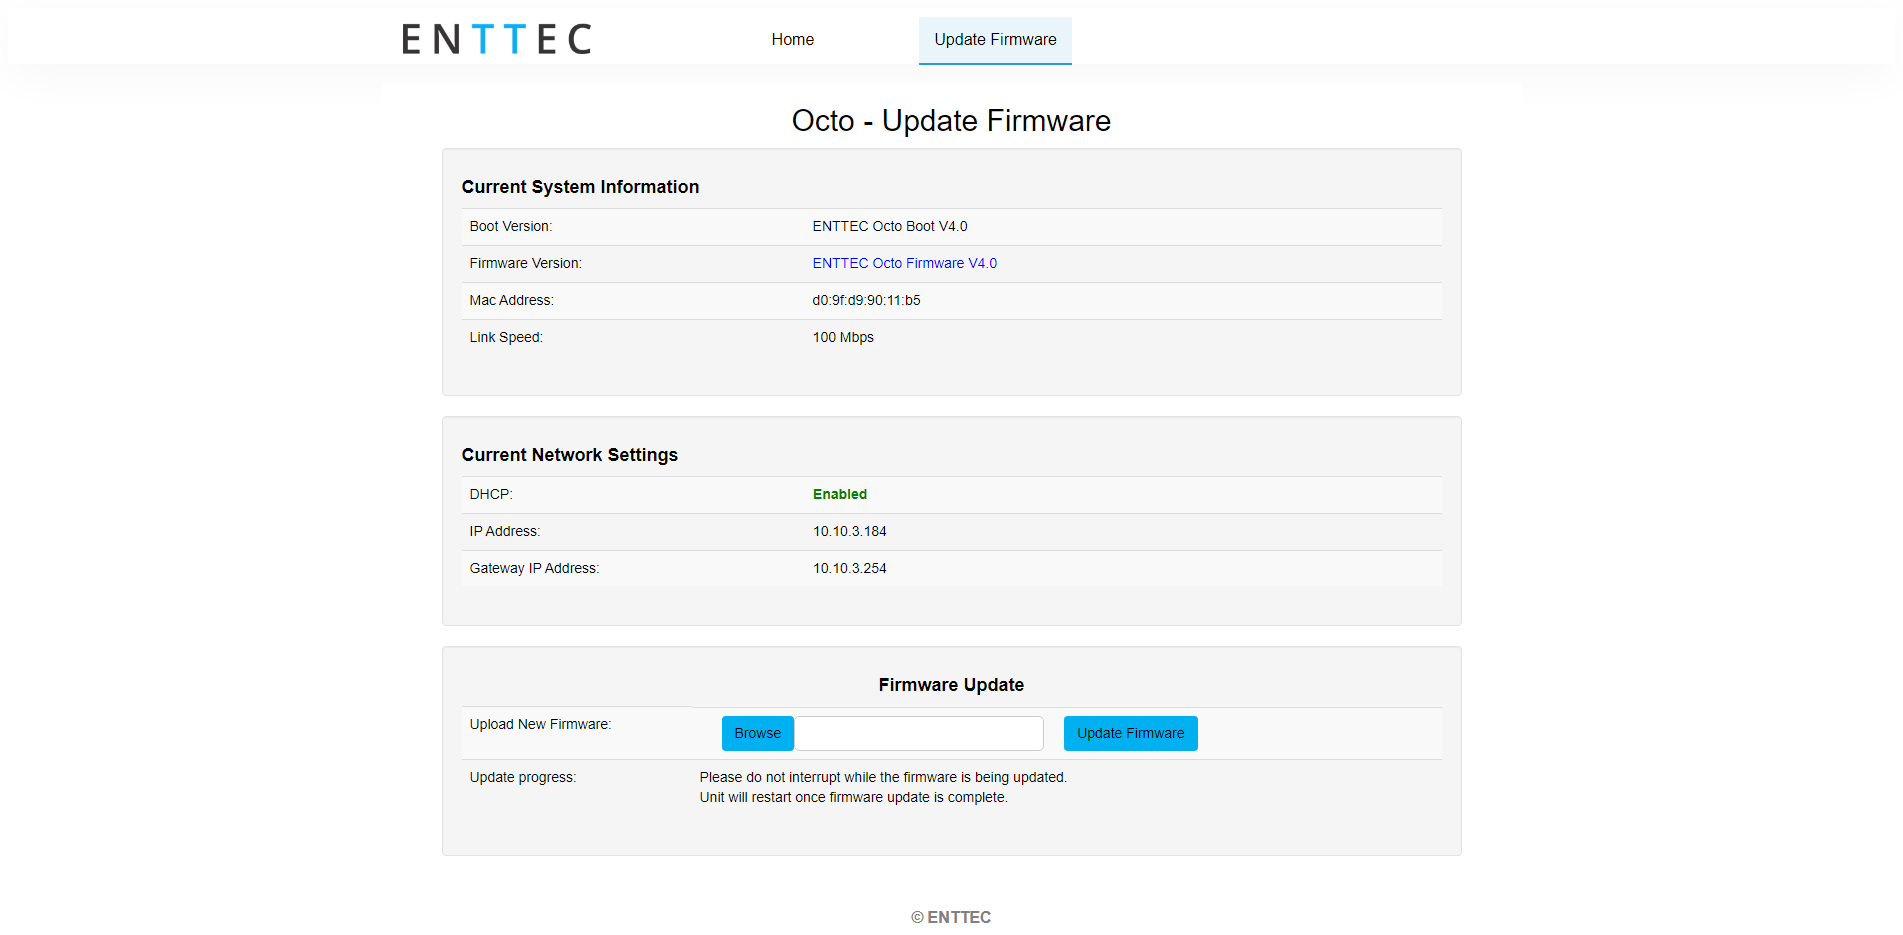The height and width of the screenshot is (935, 1903).
Task: Click the 'Unit will restart' notice text
Action: pos(854,797)
